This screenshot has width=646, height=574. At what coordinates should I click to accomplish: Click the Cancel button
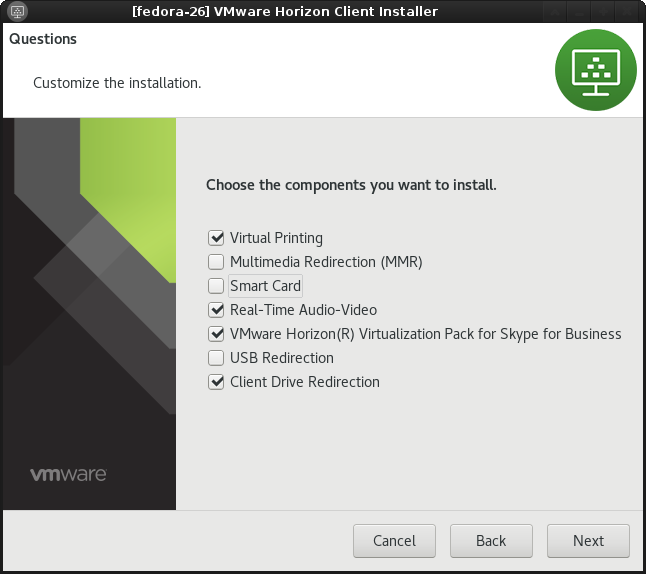pyautogui.click(x=394, y=541)
